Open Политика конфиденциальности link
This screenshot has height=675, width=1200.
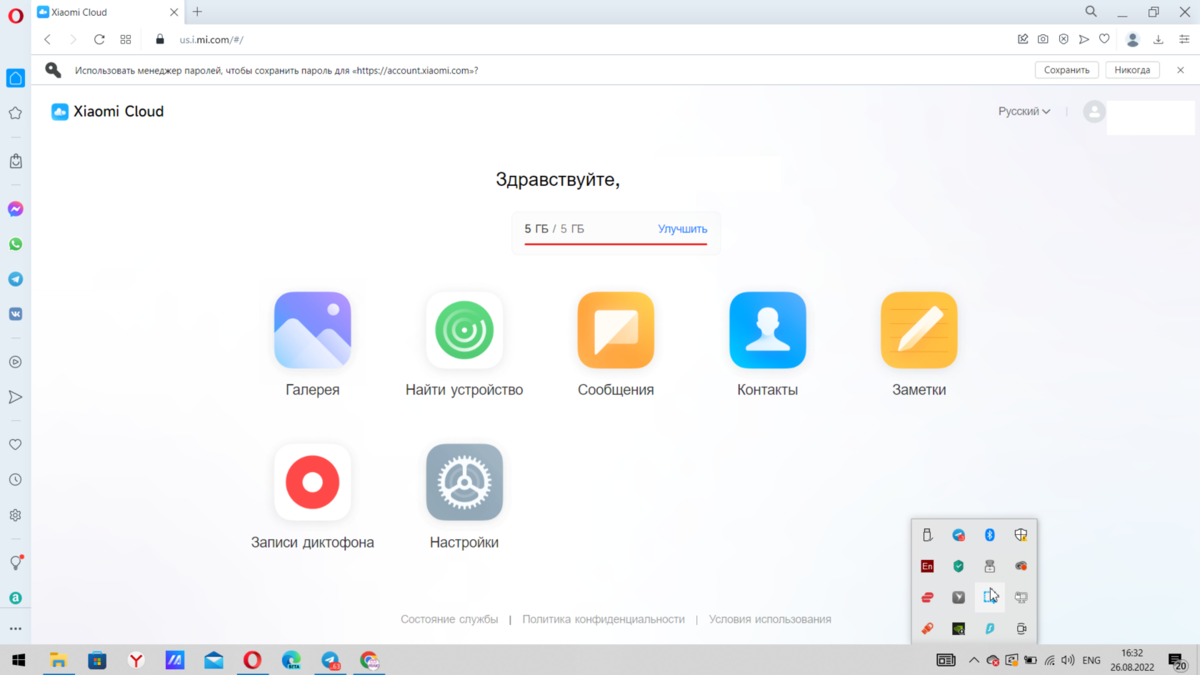603,619
